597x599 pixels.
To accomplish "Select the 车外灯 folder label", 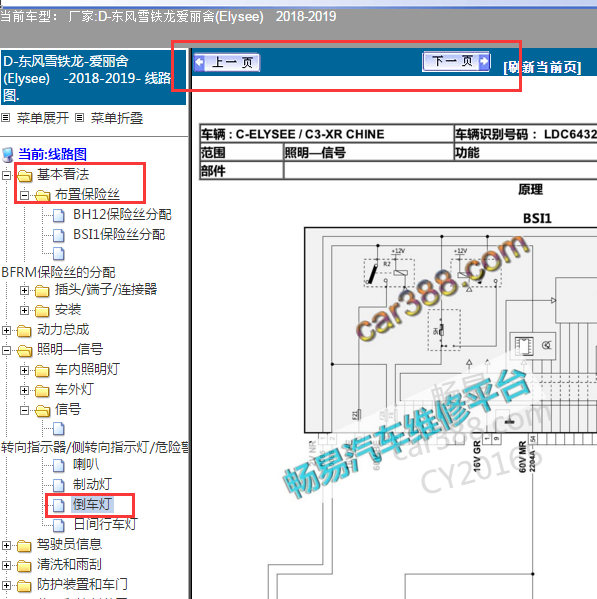I will [x=74, y=389].
